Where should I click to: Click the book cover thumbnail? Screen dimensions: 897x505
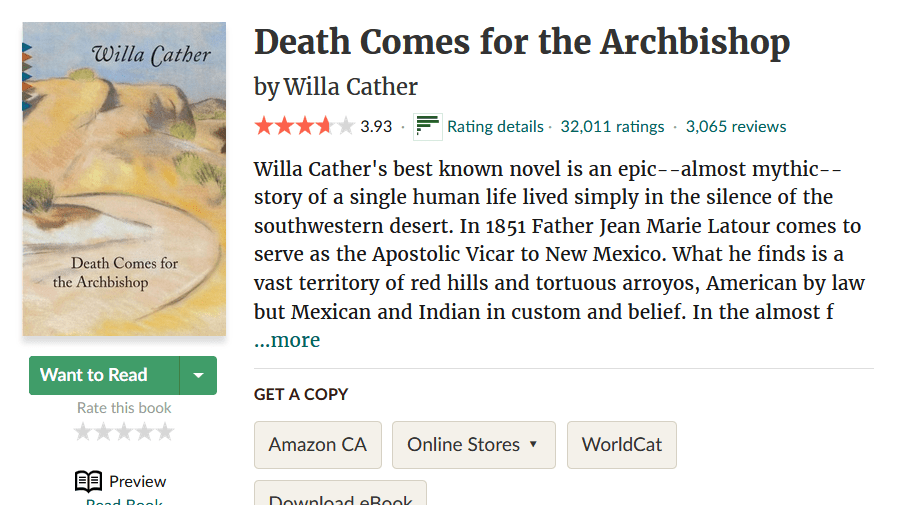click(124, 179)
